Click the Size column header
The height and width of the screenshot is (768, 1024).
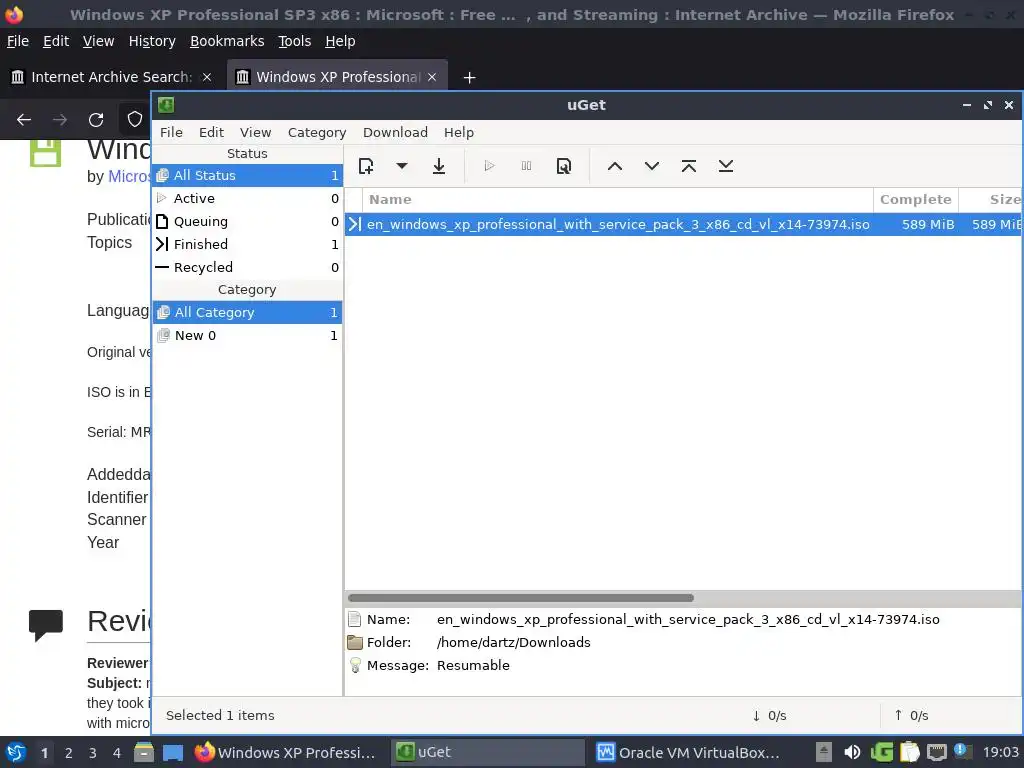point(991,199)
